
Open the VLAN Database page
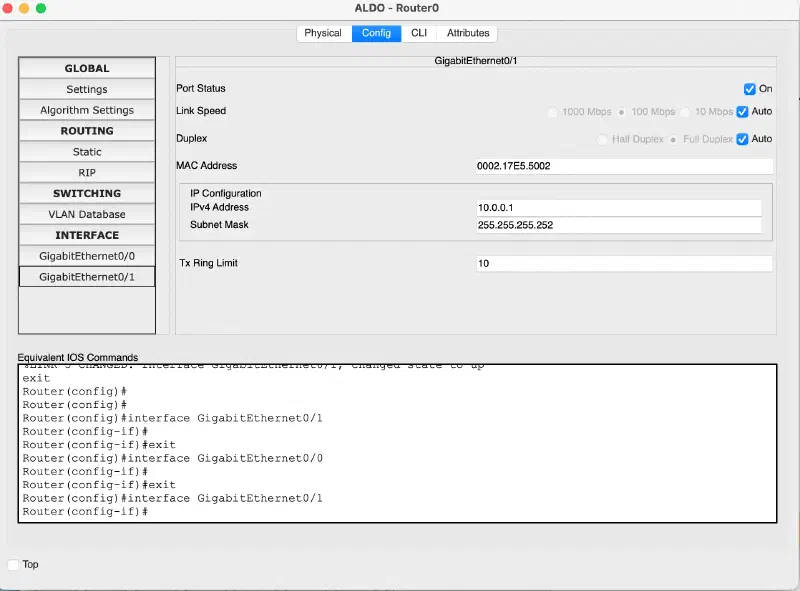87,214
